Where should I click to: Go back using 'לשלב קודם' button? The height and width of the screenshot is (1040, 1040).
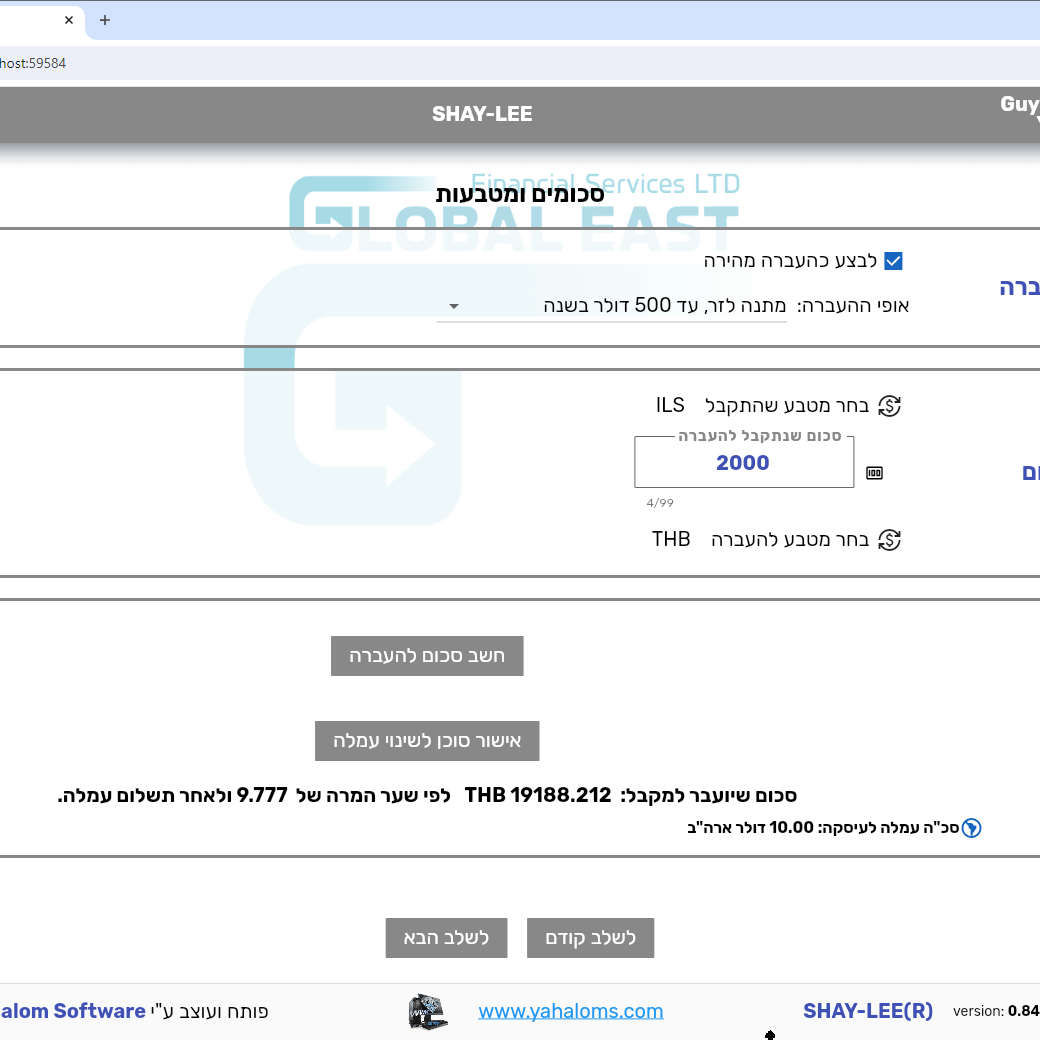590,938
